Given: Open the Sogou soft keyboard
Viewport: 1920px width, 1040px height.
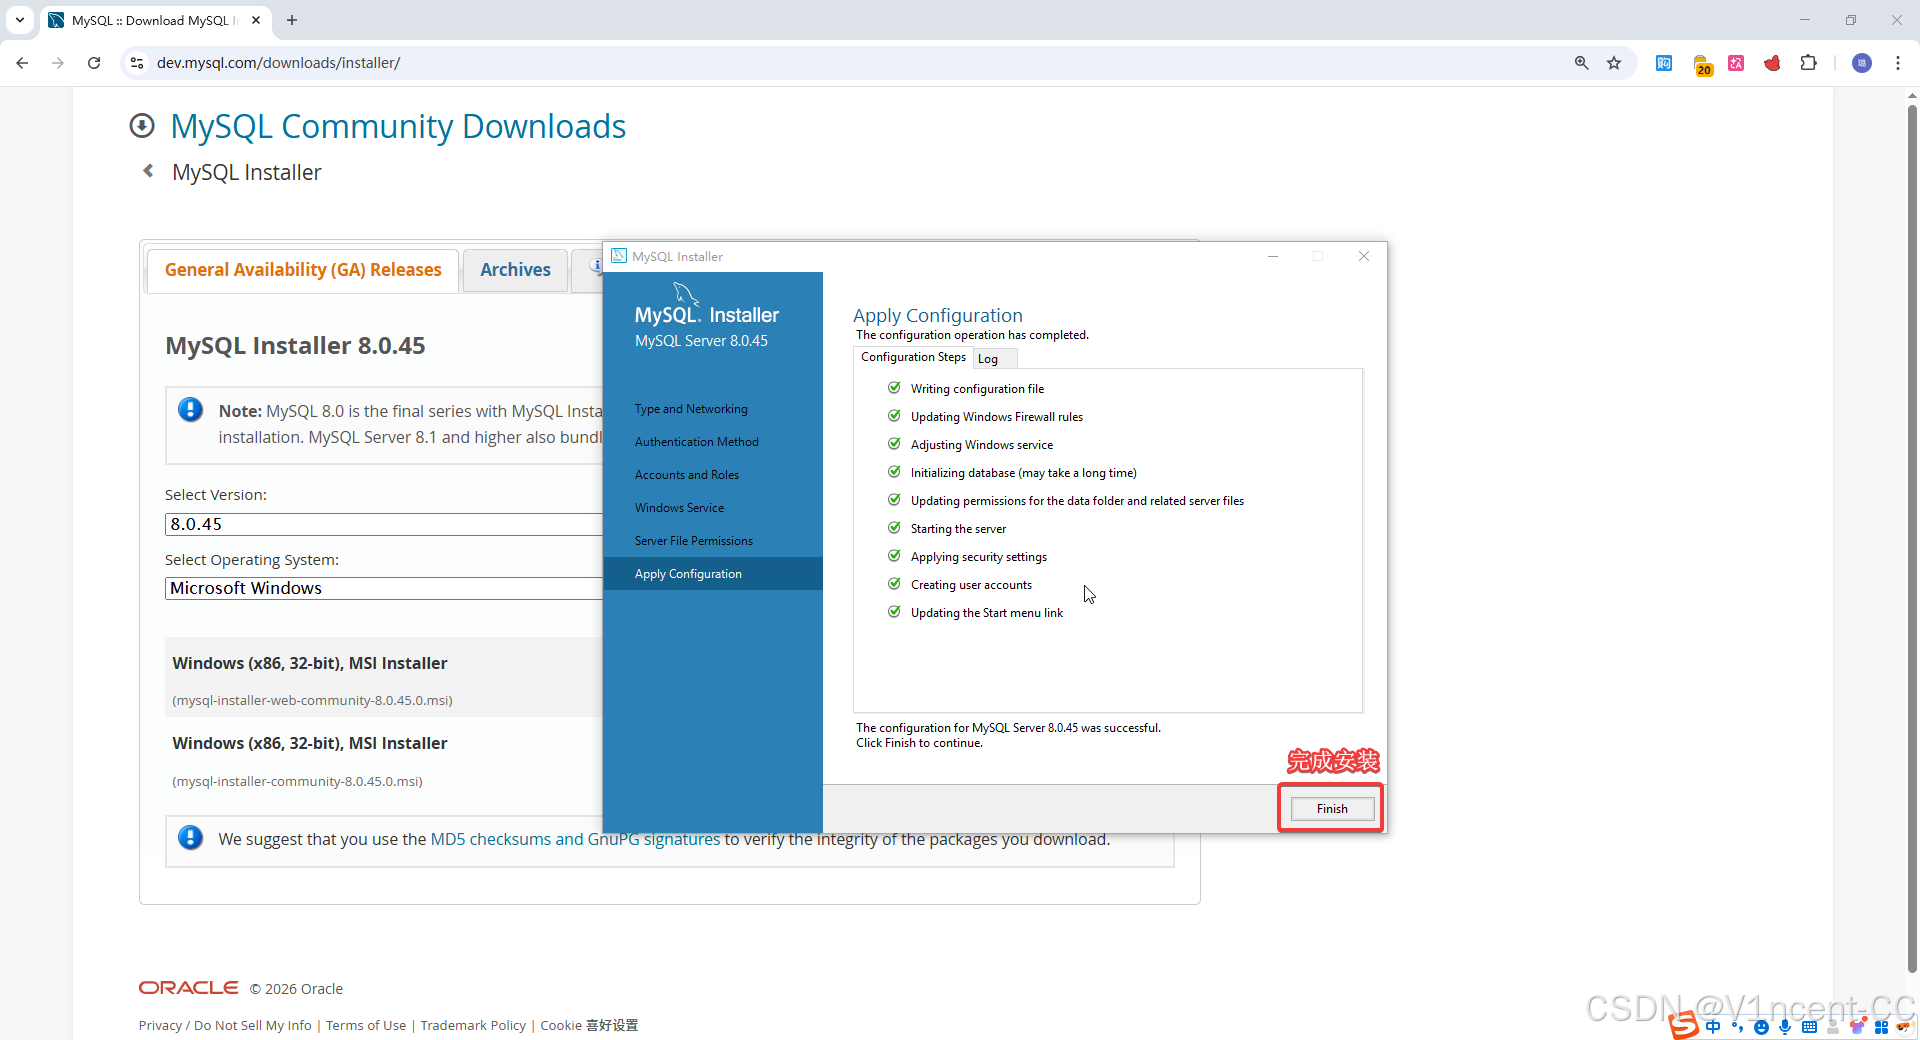Looking at the screenshot, I should 1809,1027.
